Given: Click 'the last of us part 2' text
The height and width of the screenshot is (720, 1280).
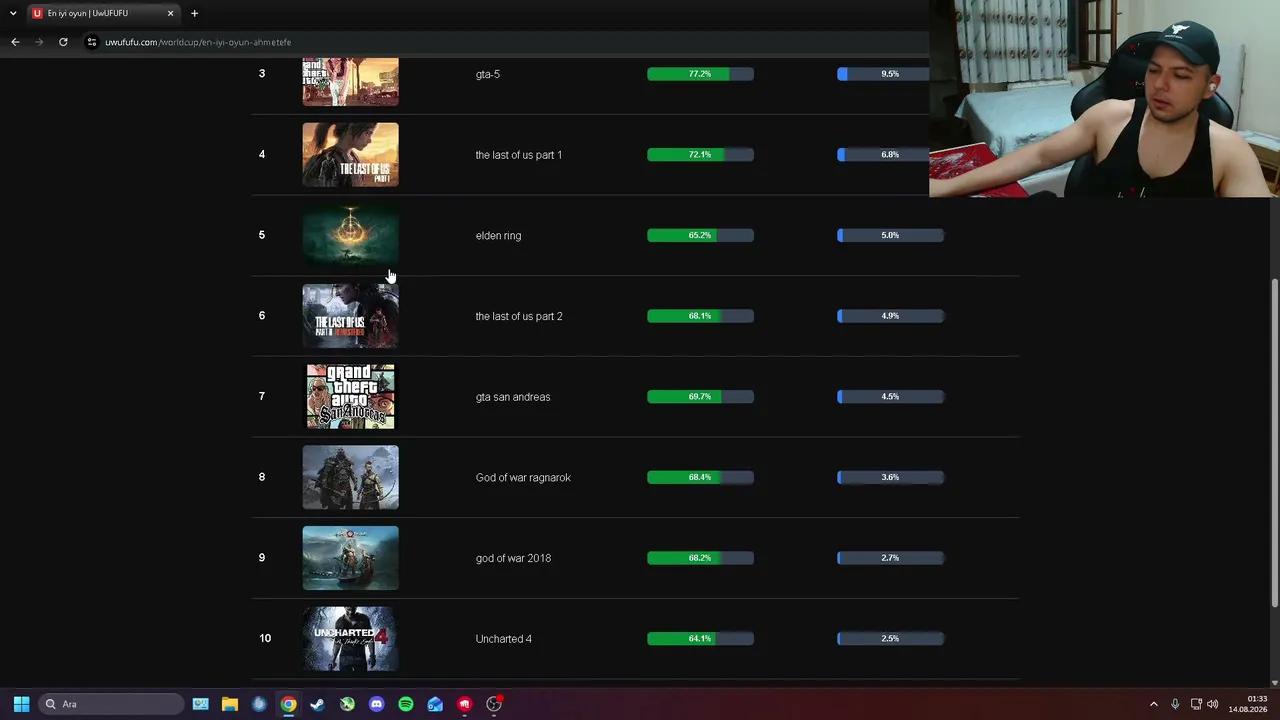Looking at the screenshot, I should pyautogui.click(x=519, y=316).
